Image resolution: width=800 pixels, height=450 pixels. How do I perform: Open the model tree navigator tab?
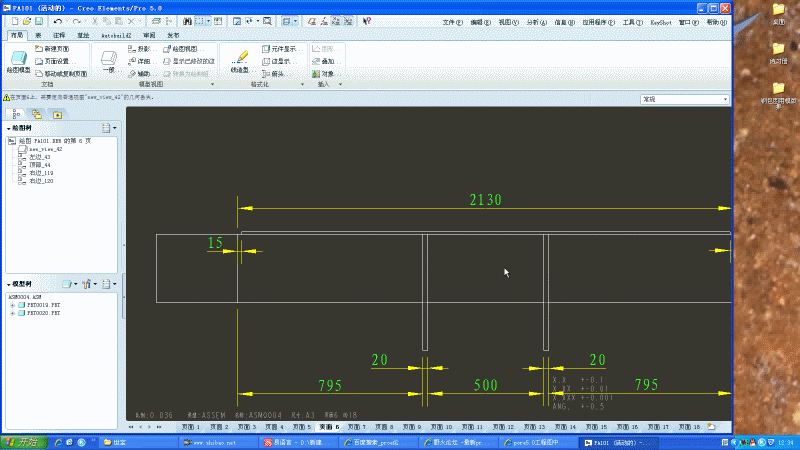pos(16,114)
